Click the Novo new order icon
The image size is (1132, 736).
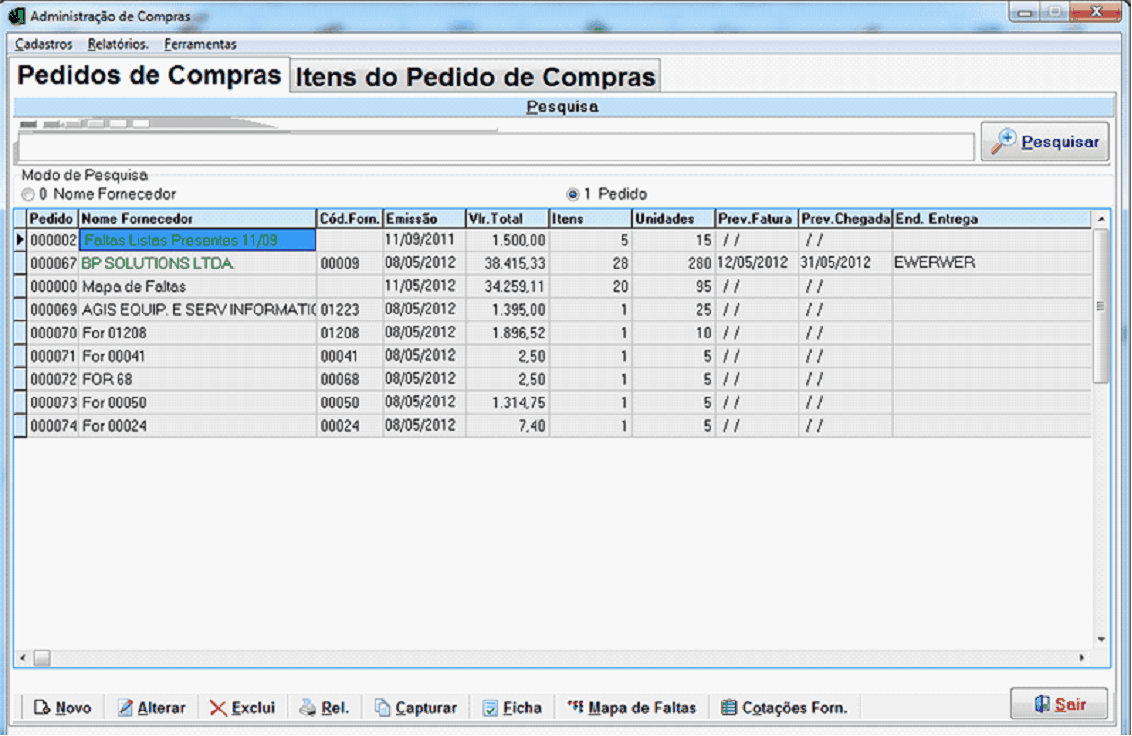click(42, 708)
